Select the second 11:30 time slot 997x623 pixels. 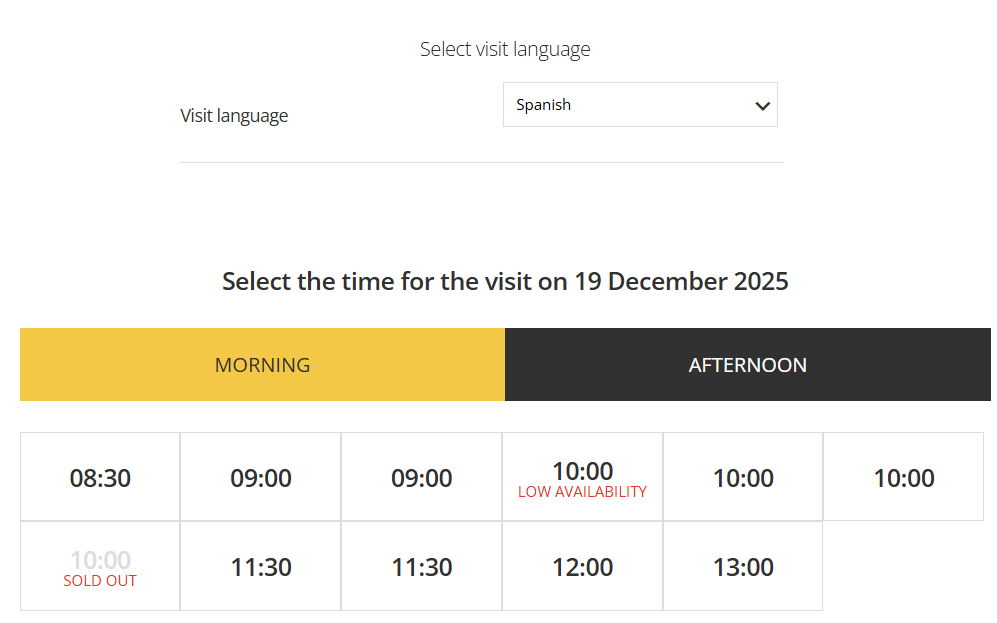click(x=422, y=567)
